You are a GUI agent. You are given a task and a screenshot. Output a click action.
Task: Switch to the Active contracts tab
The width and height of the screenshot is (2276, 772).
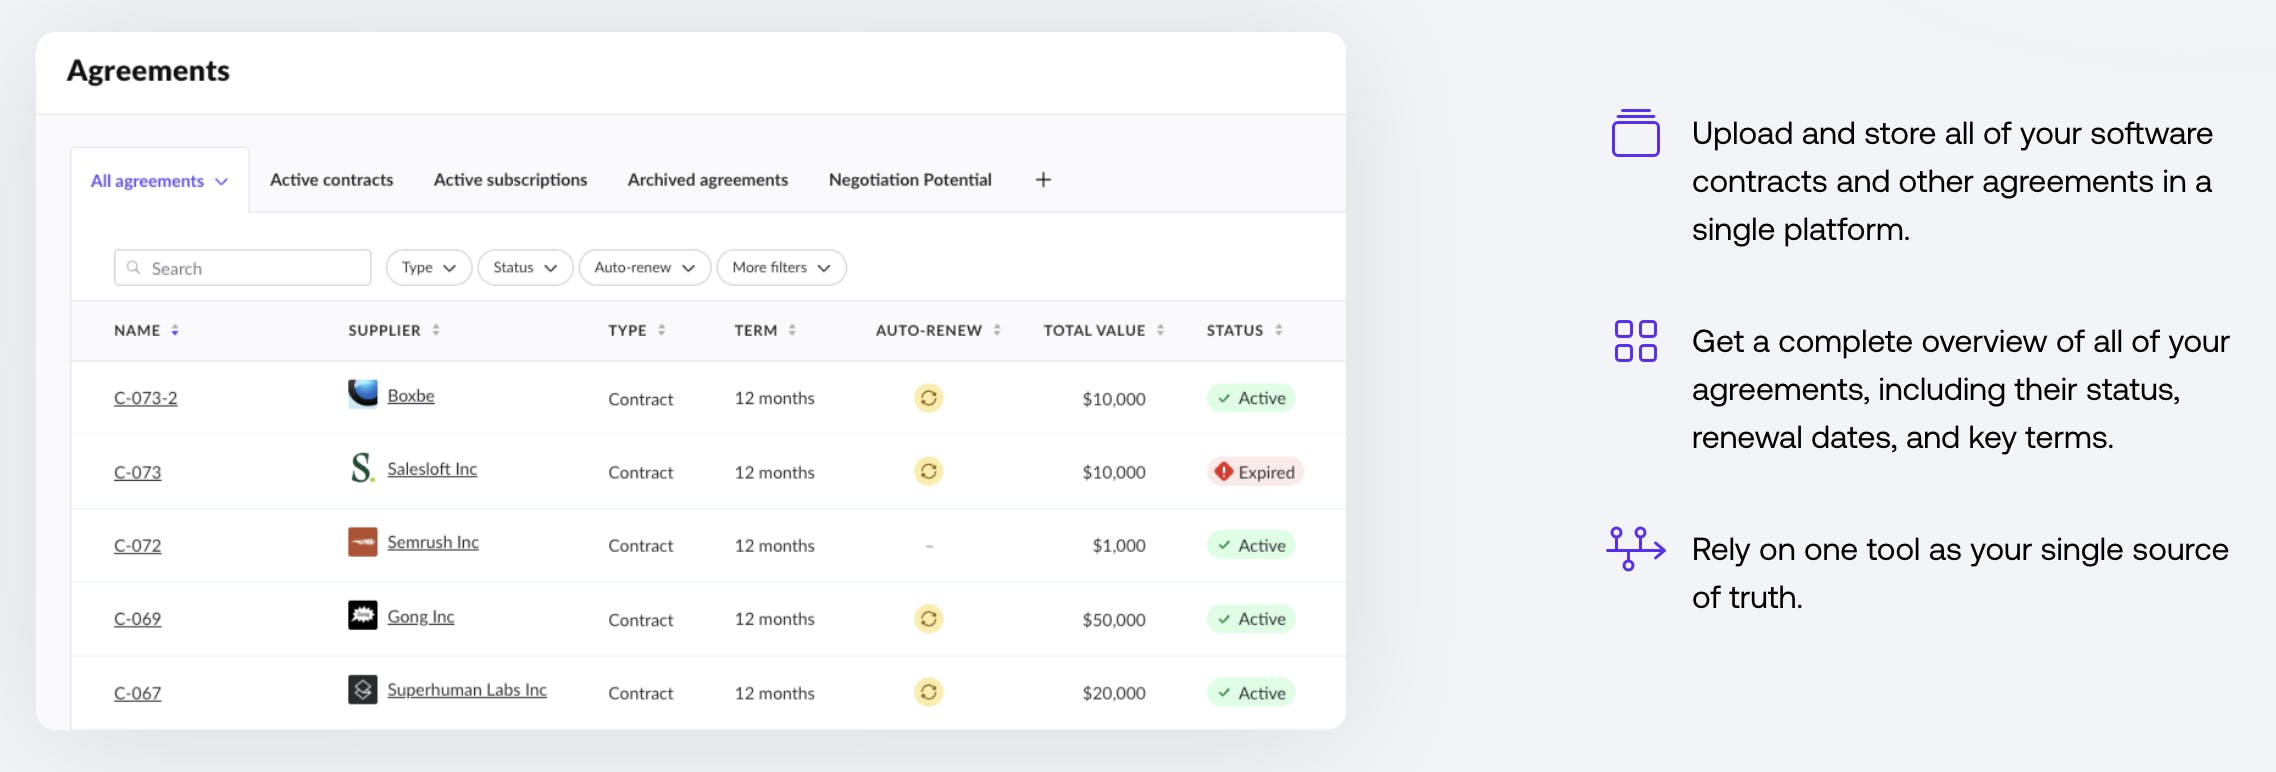[331, 180]
